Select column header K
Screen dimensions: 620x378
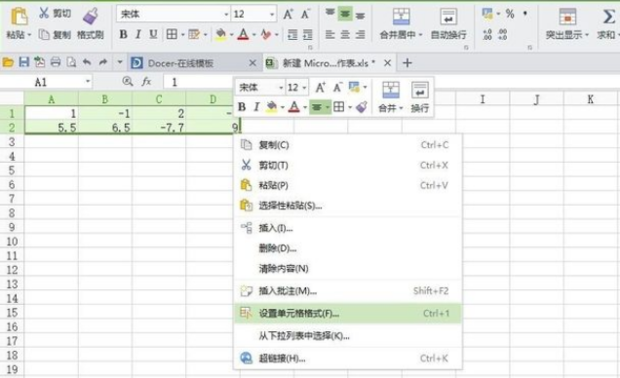590,99
